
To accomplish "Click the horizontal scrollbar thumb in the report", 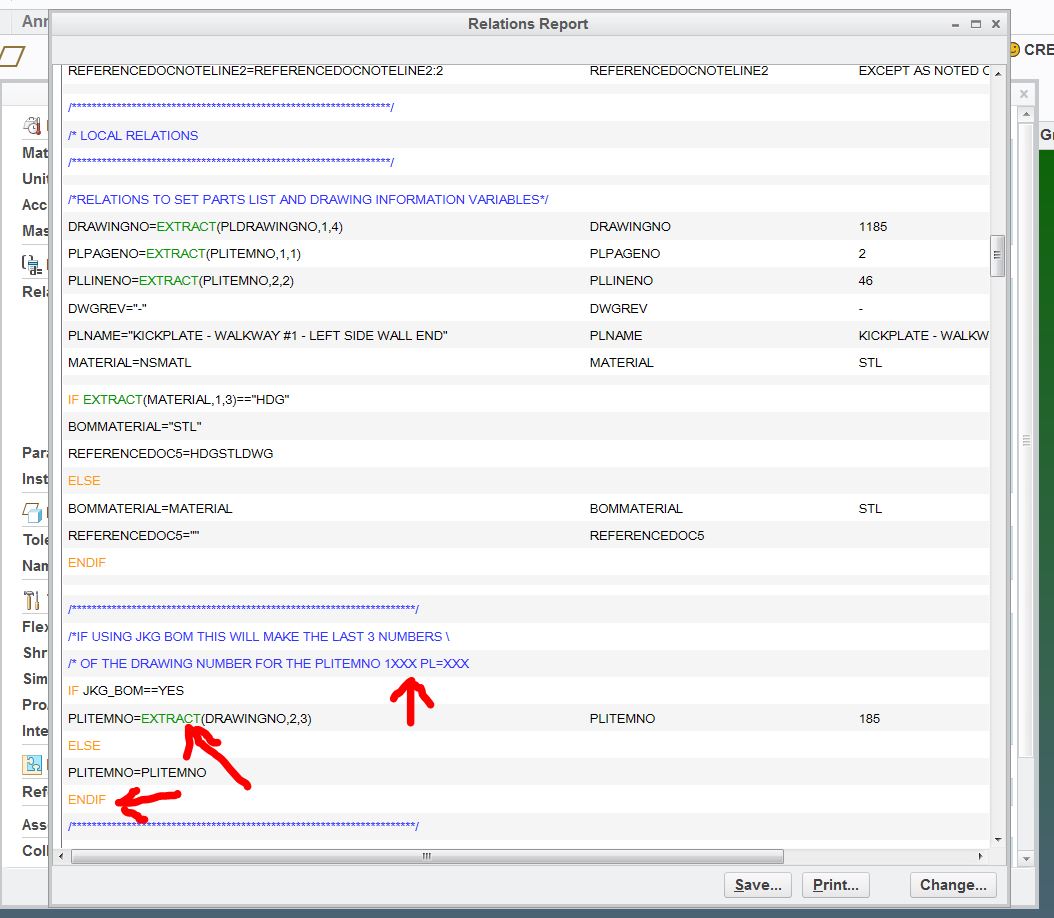I will coord(427,856).
